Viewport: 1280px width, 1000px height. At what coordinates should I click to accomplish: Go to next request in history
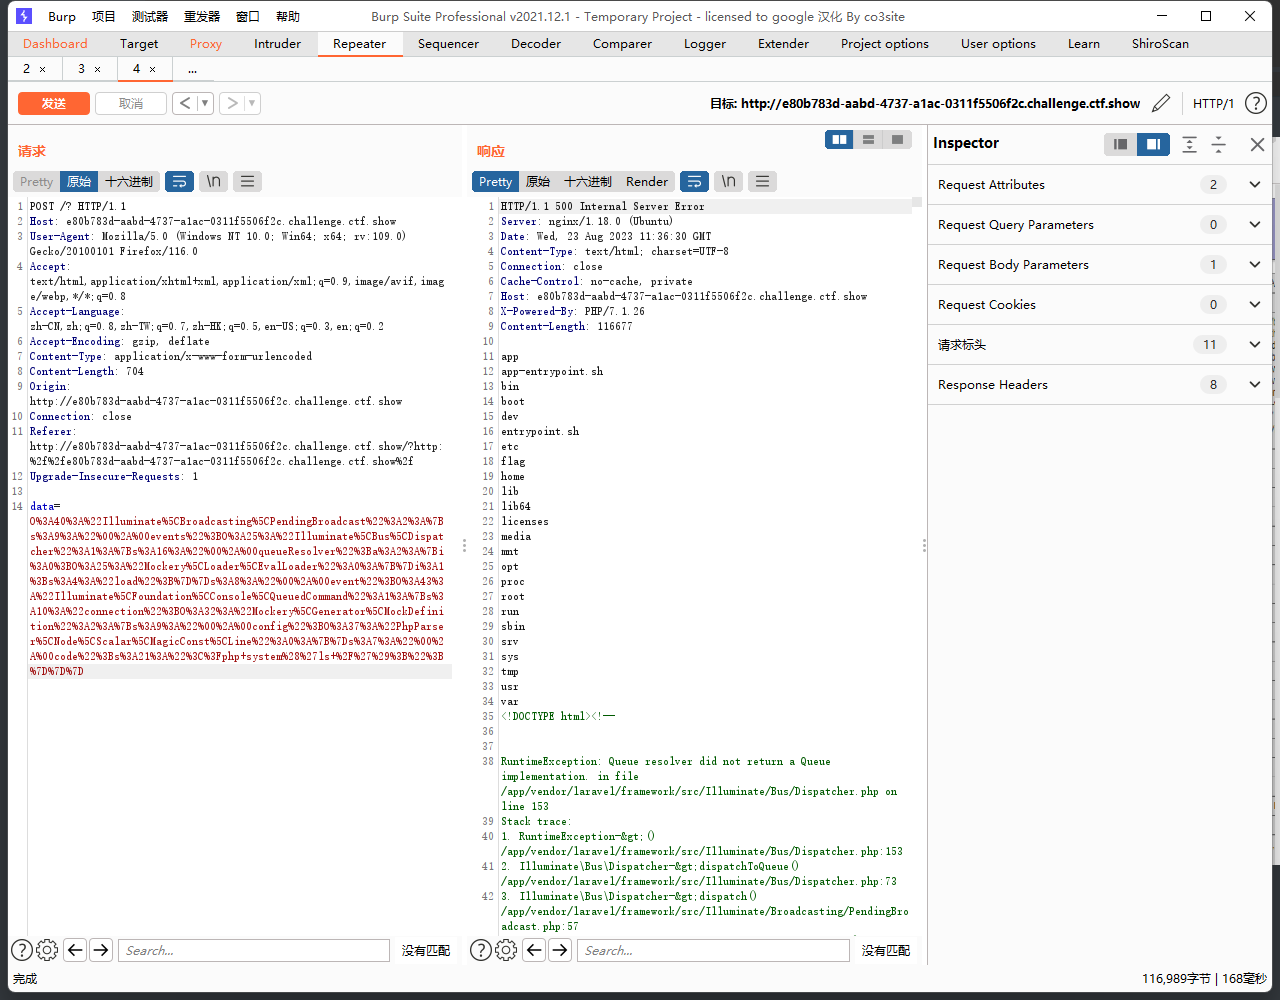(x=231, y=103)
